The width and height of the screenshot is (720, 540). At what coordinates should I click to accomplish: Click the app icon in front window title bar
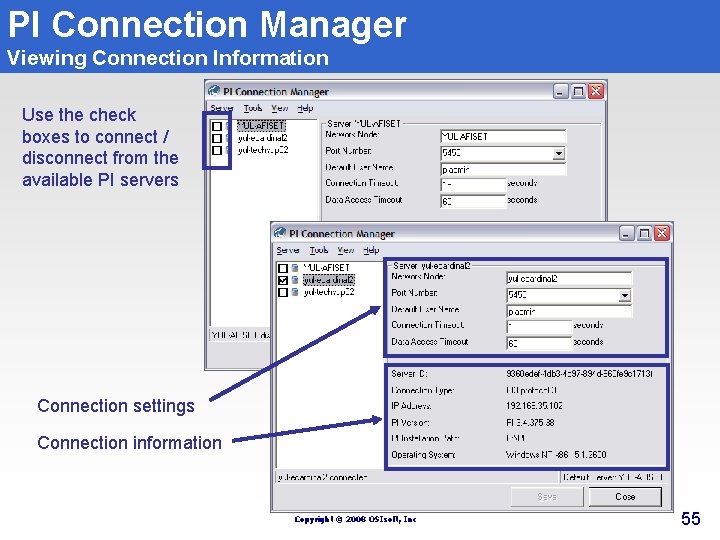coord(280,233)
